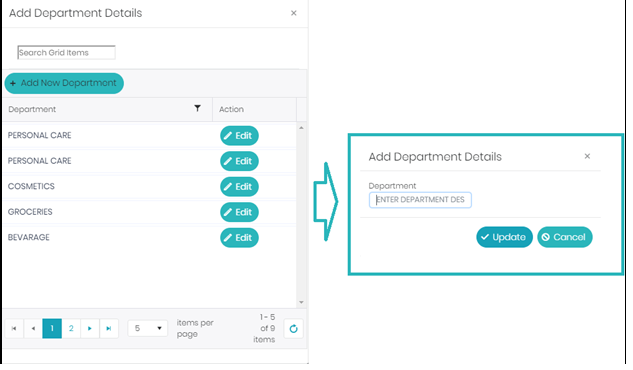Select page 1 in the pager
633x370 pixels.
52,328
